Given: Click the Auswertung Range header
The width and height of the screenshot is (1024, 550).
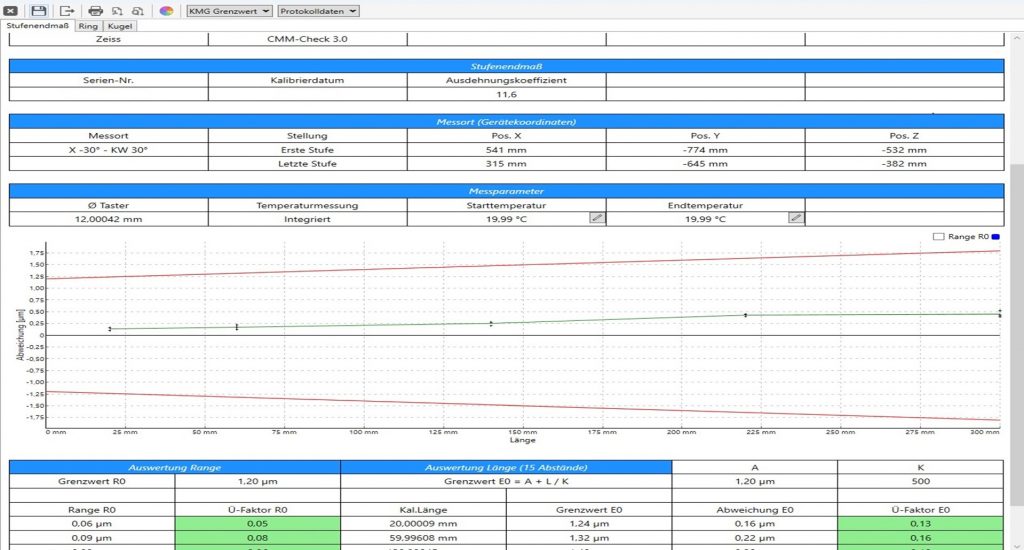Looking at the screenshot, I should tap(175, 467).
